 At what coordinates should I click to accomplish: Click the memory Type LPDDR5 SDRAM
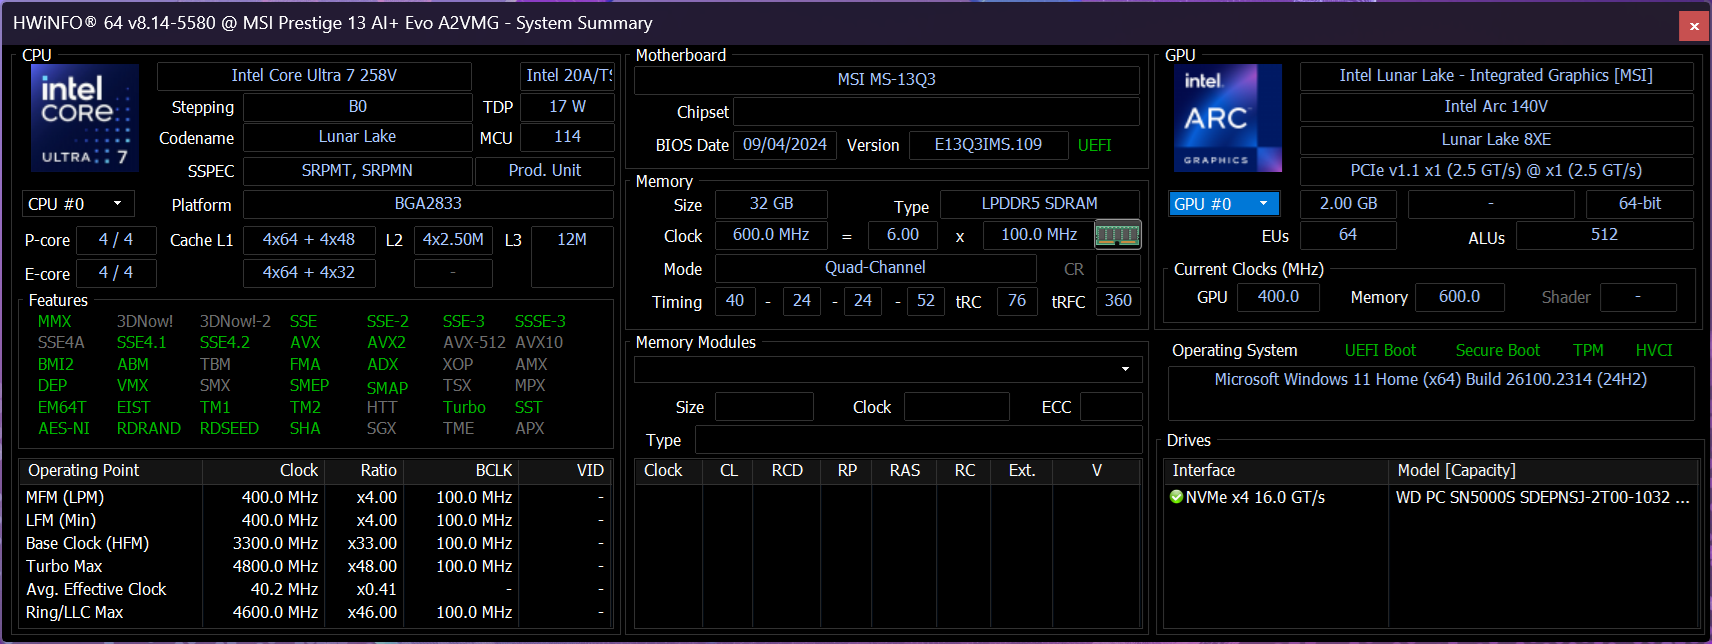[1040, 204]
